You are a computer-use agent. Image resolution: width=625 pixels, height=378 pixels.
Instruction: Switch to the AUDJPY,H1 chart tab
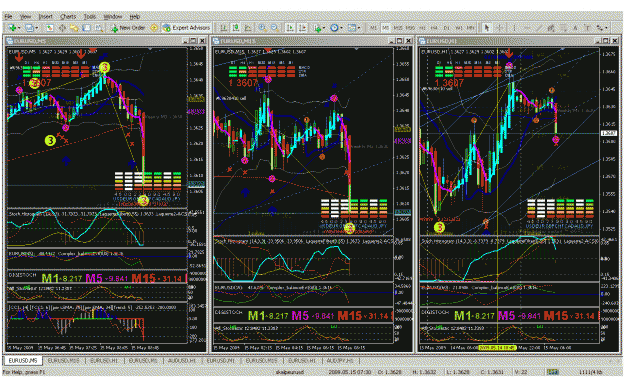340,360
